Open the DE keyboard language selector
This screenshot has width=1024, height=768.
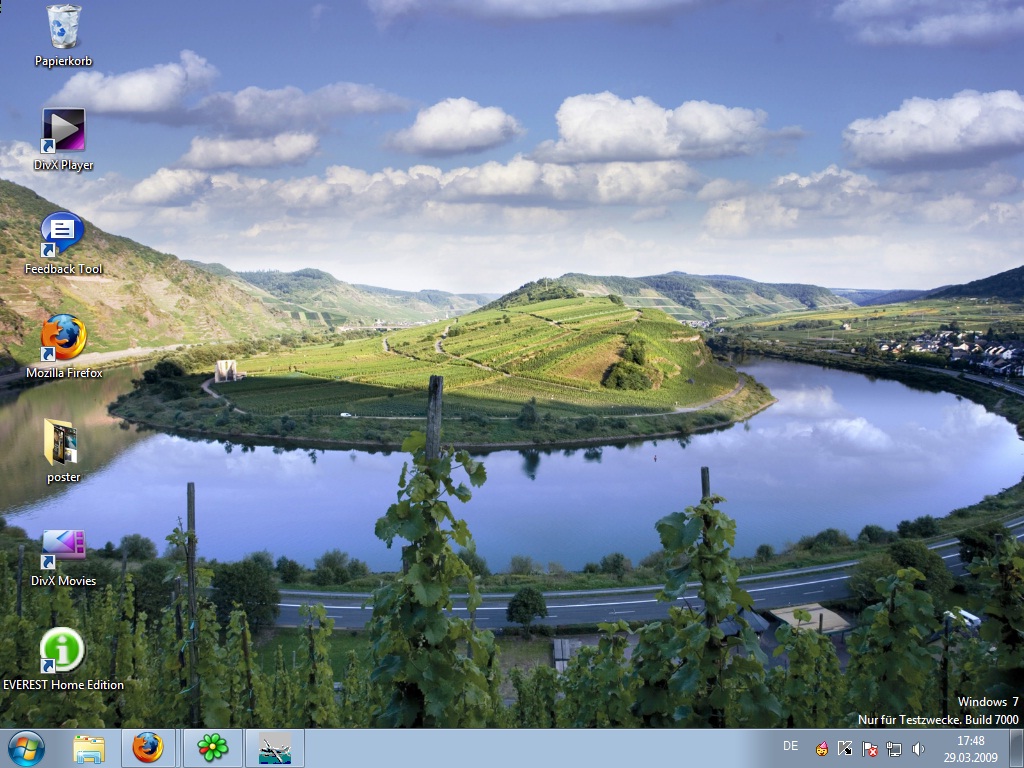pos(791,746)
